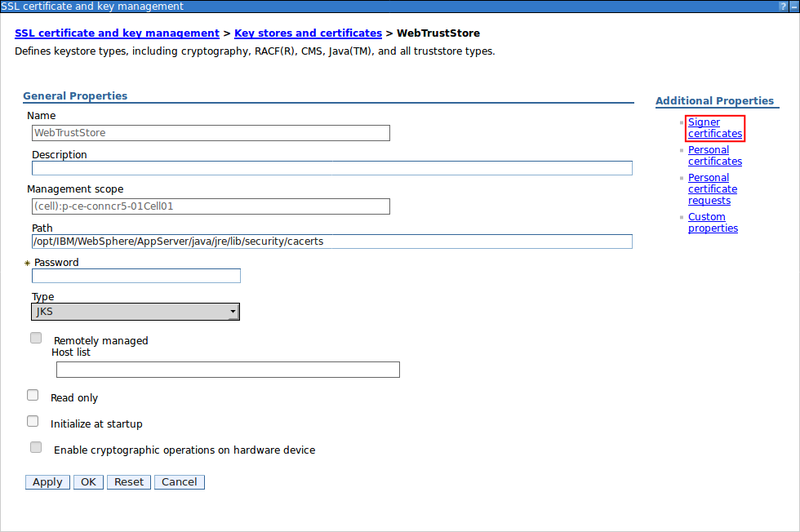
Task: Focus the Name field containing WebTrustStore
Action: point(211,133)
